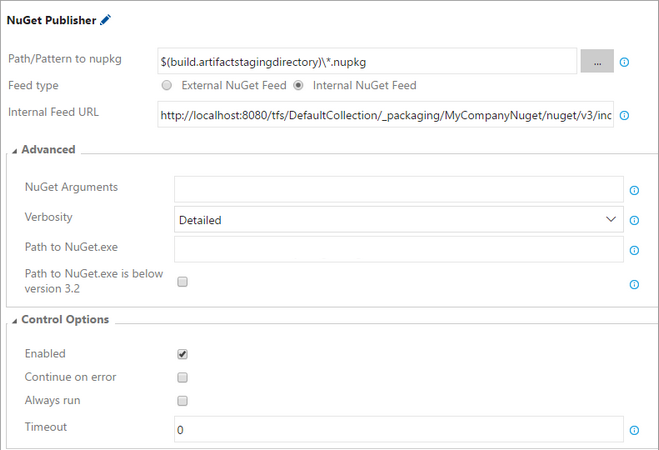
Task: Click info icon for NuGet.exe below version 3.2
Action: [634, 284]
